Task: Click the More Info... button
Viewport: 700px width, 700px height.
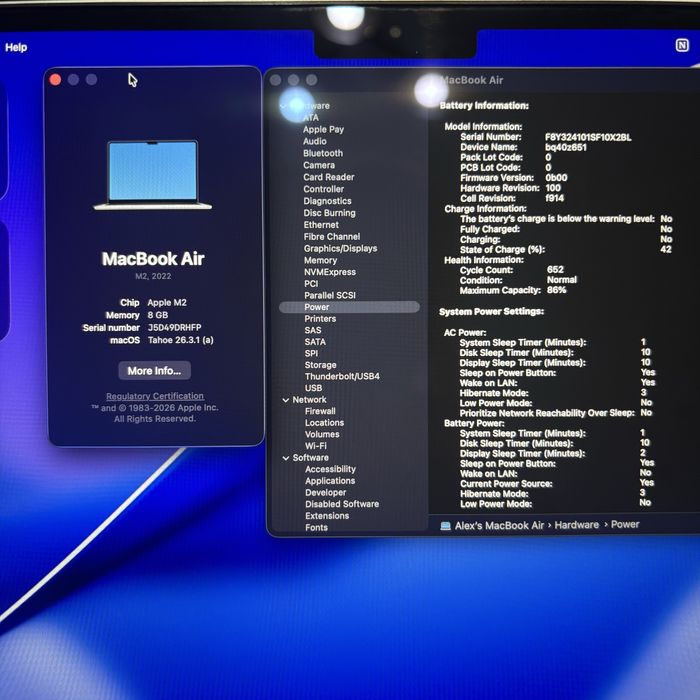Action: 154,371
